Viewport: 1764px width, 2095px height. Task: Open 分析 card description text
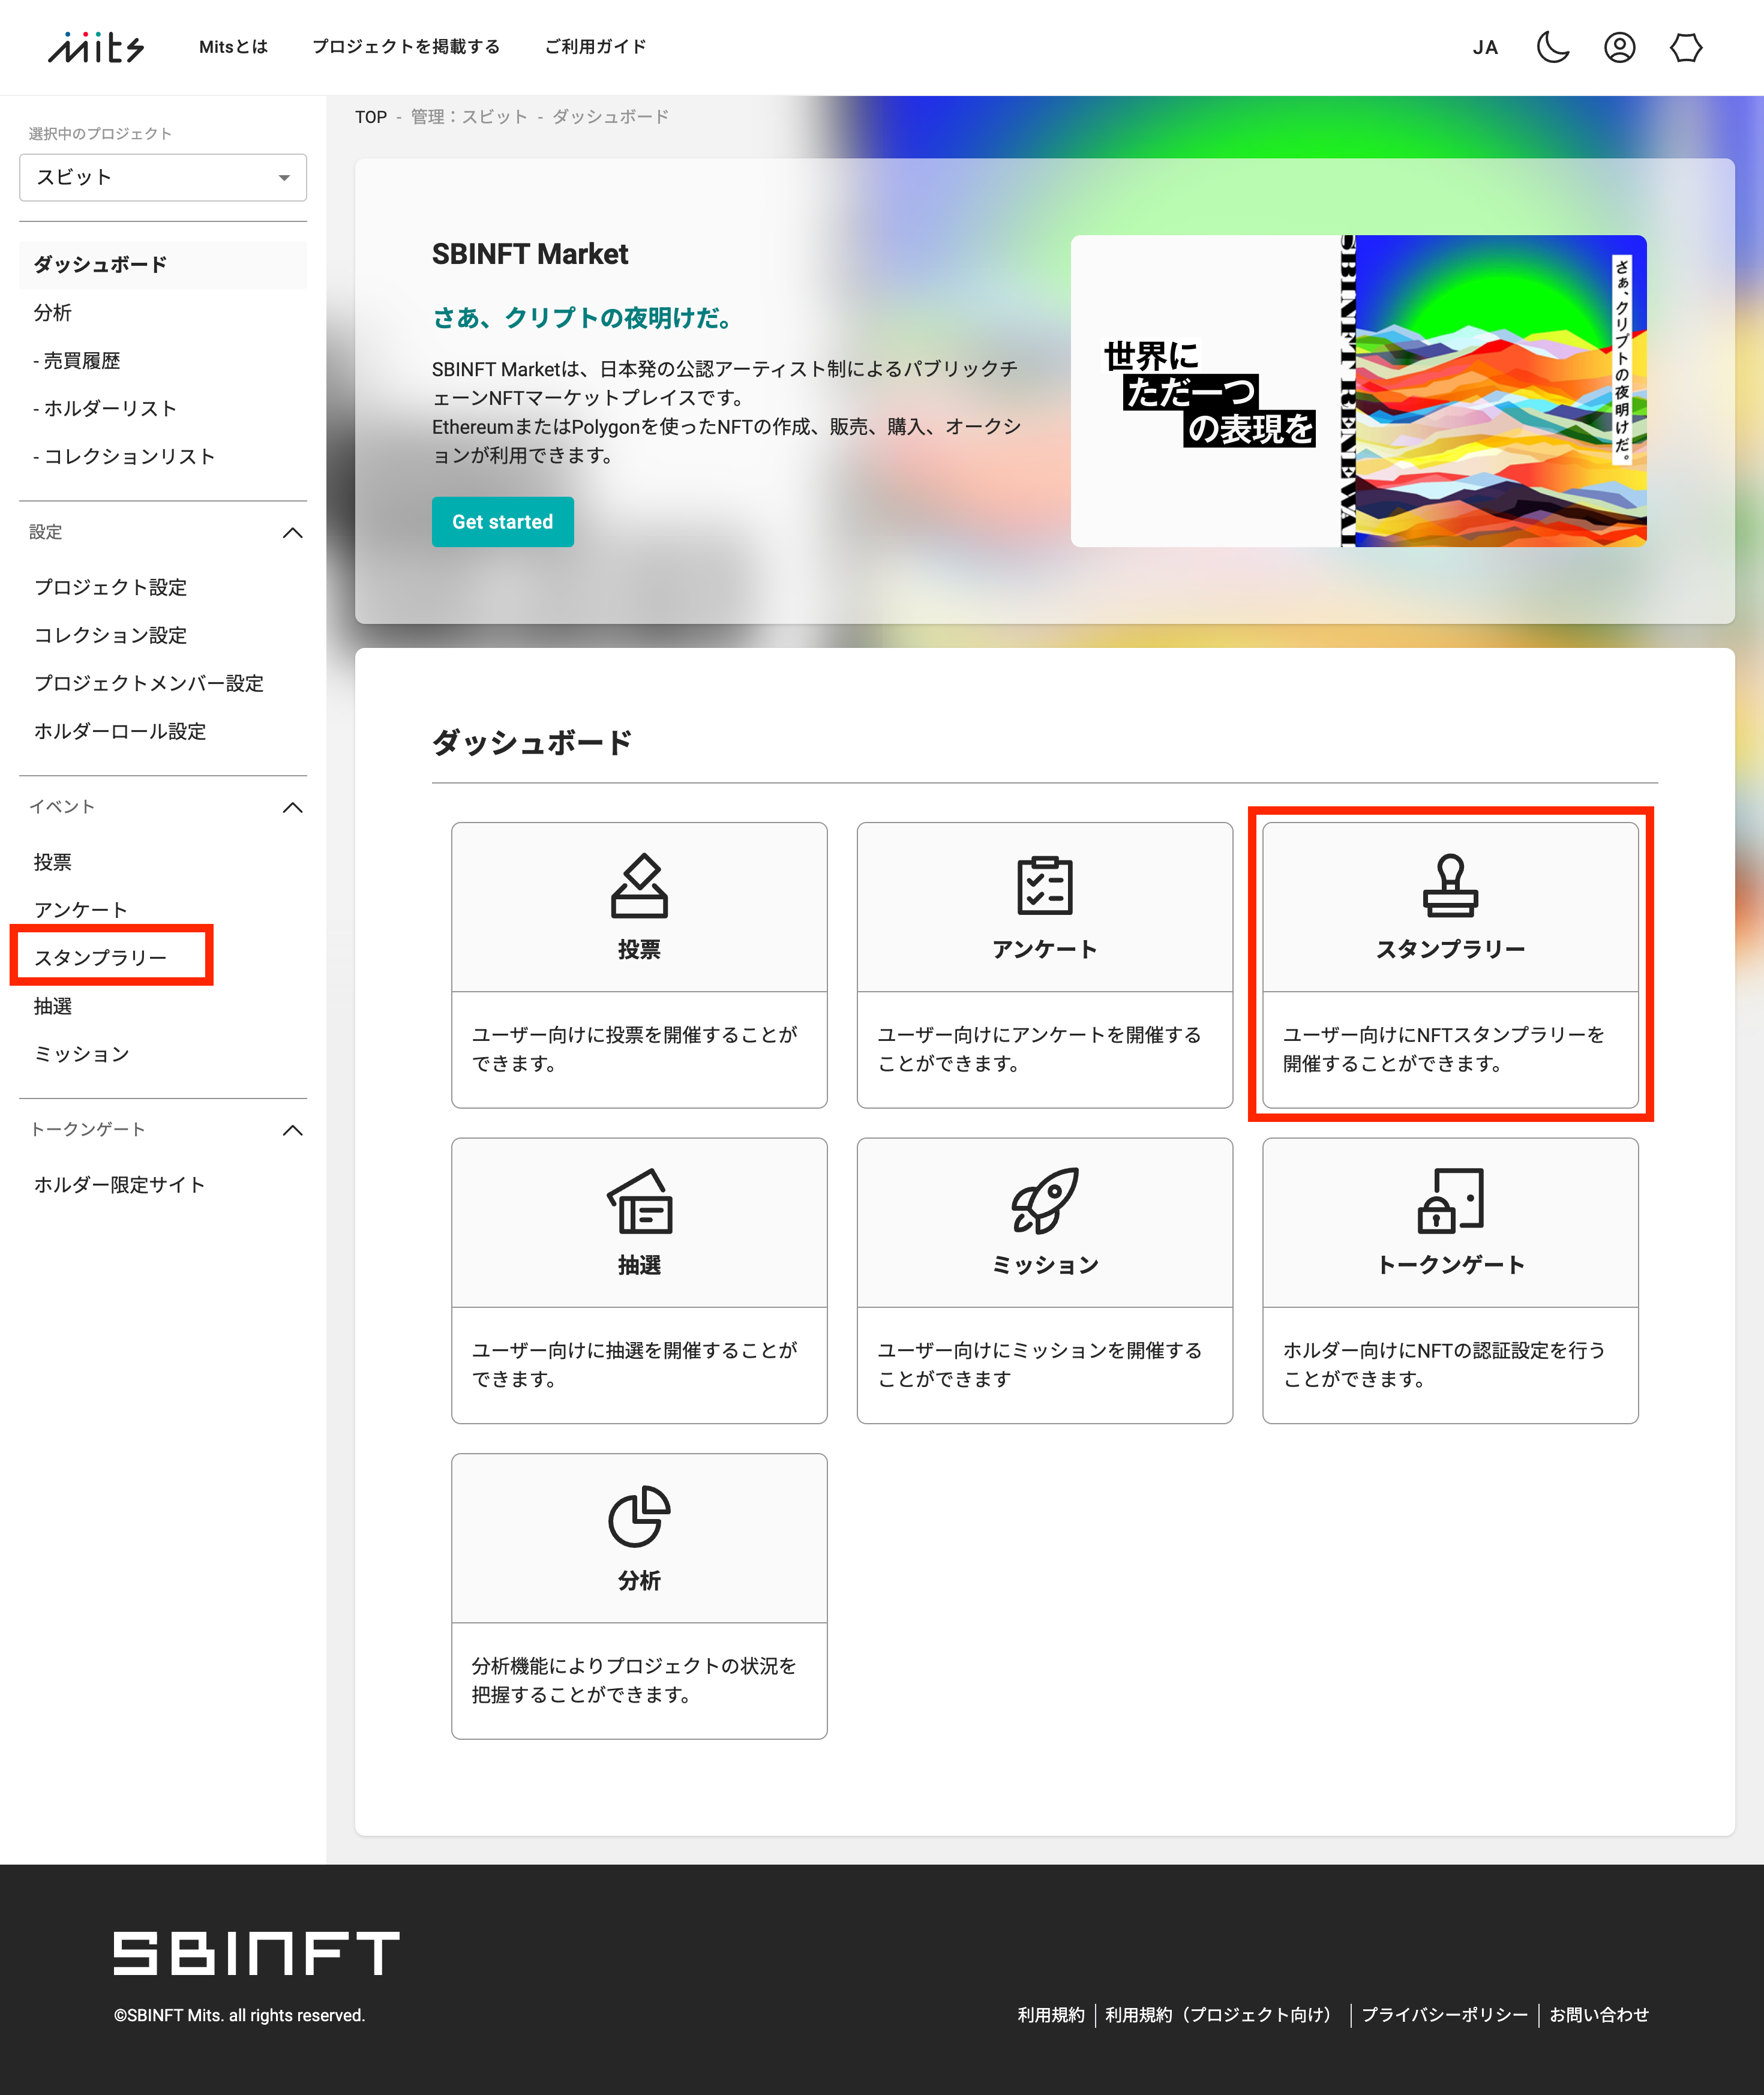point(634,1680)
